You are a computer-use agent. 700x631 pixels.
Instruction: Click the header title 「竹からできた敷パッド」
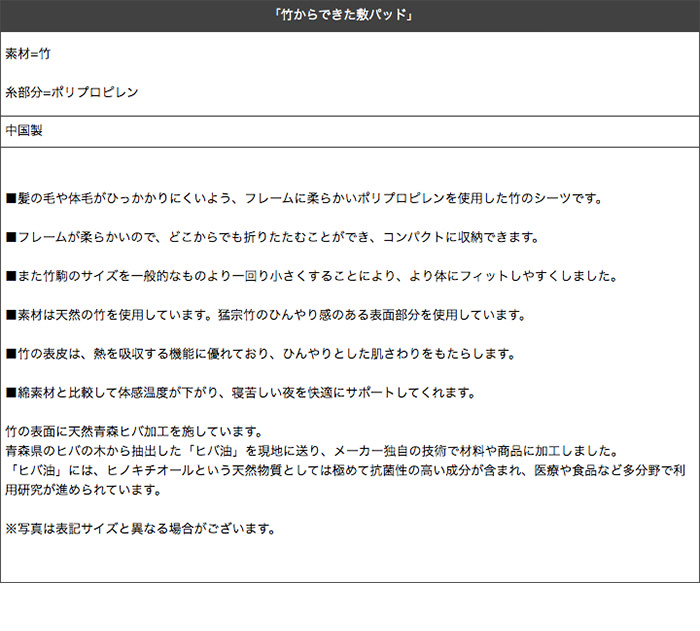click(x=343, y=15)
